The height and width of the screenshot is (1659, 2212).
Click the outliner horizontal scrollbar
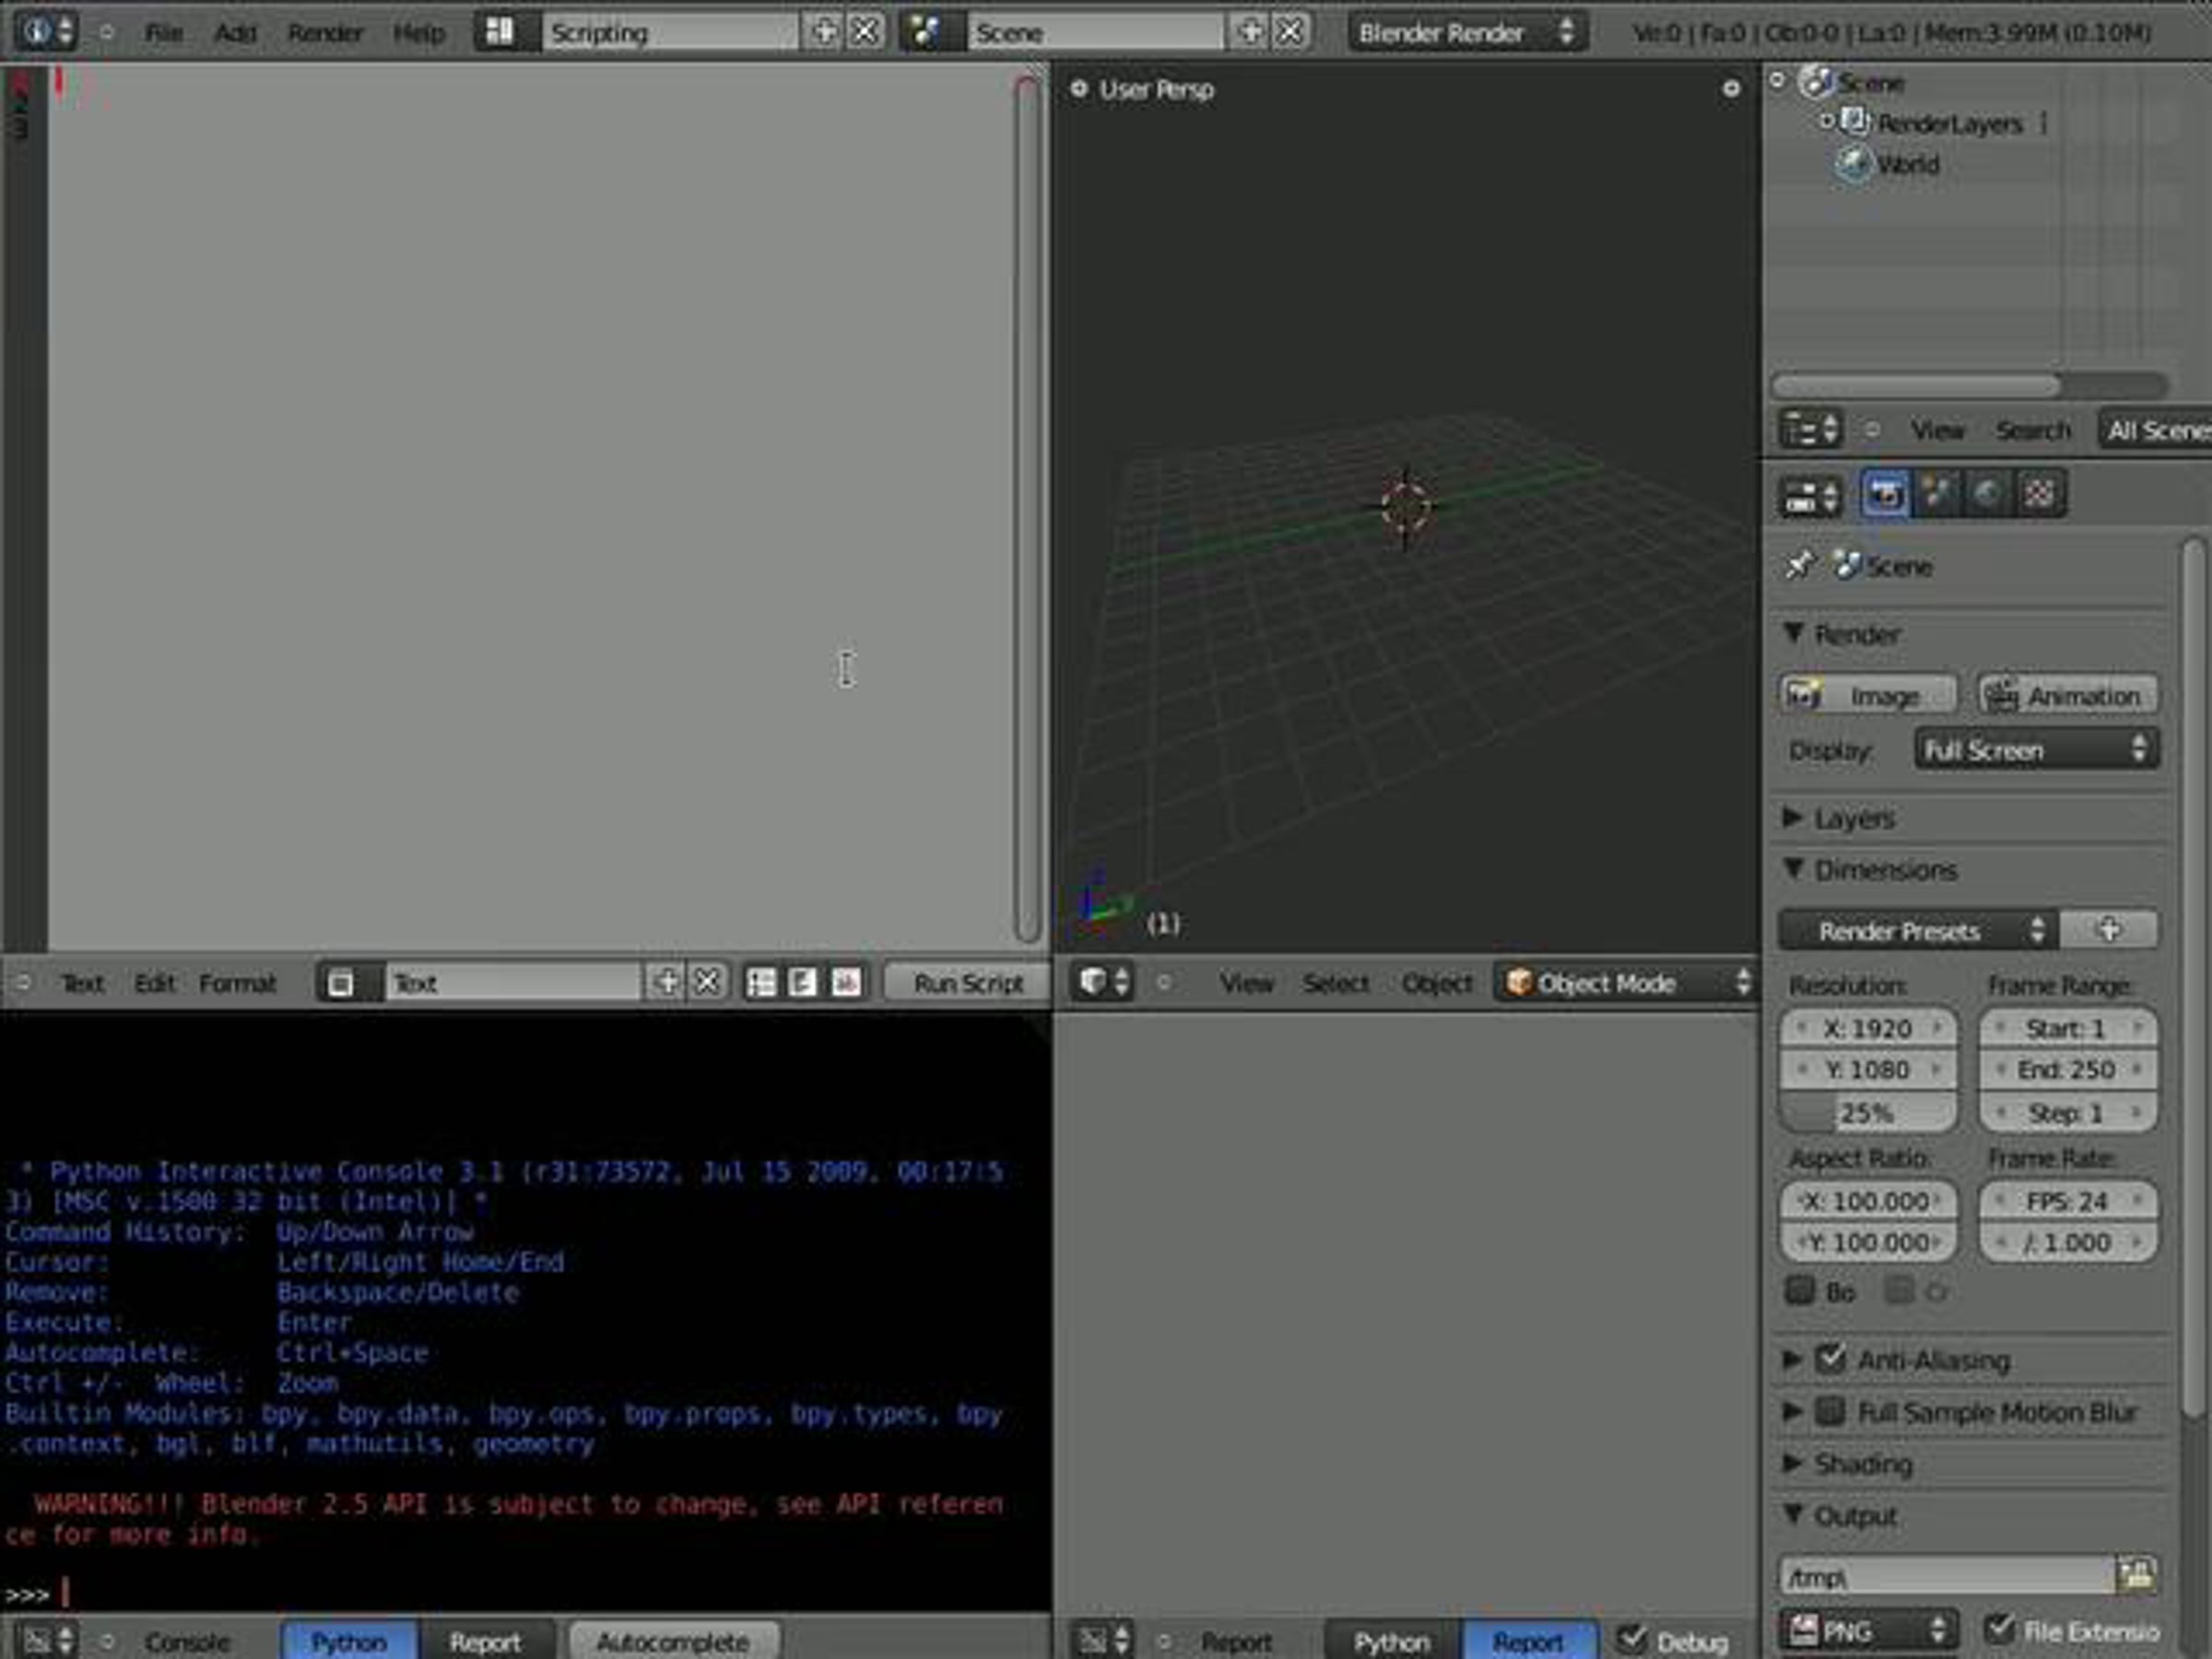click(x=1916, y=385)
